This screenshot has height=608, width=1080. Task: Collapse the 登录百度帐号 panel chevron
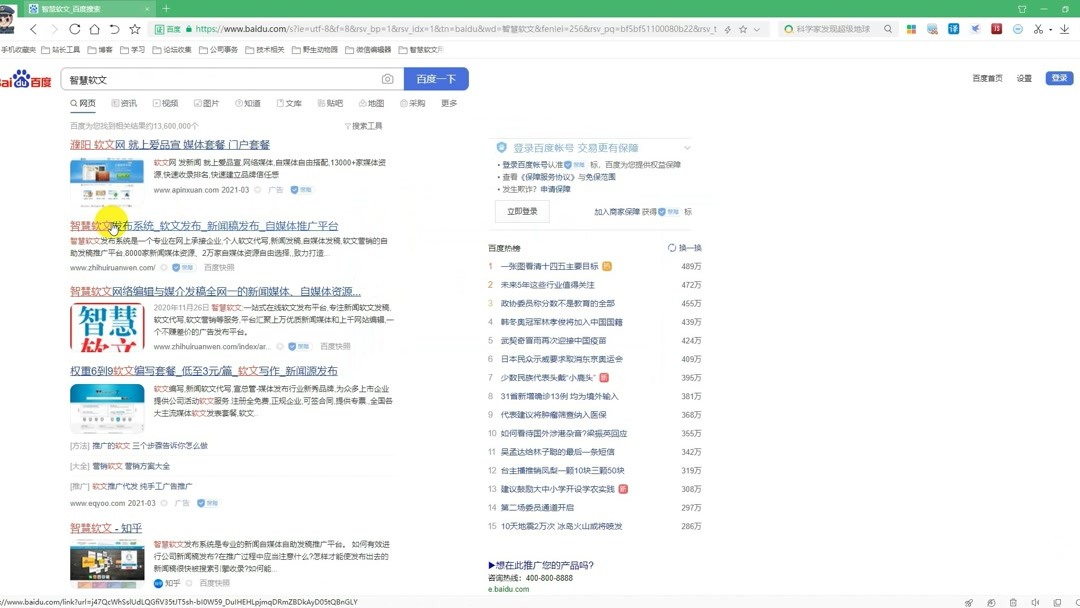point(687,147)
